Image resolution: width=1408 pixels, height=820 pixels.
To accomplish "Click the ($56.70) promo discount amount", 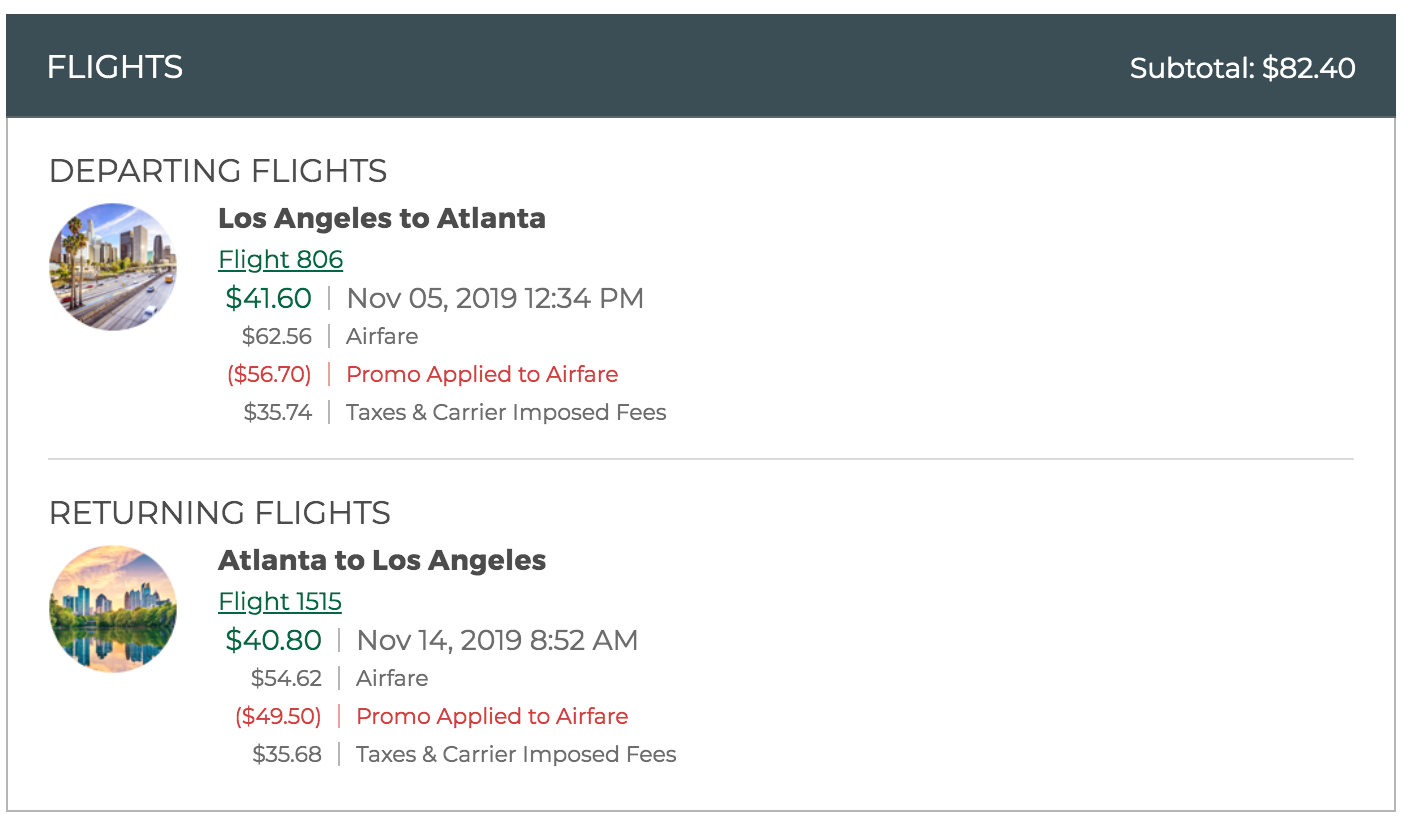I will tap(269, 374).
